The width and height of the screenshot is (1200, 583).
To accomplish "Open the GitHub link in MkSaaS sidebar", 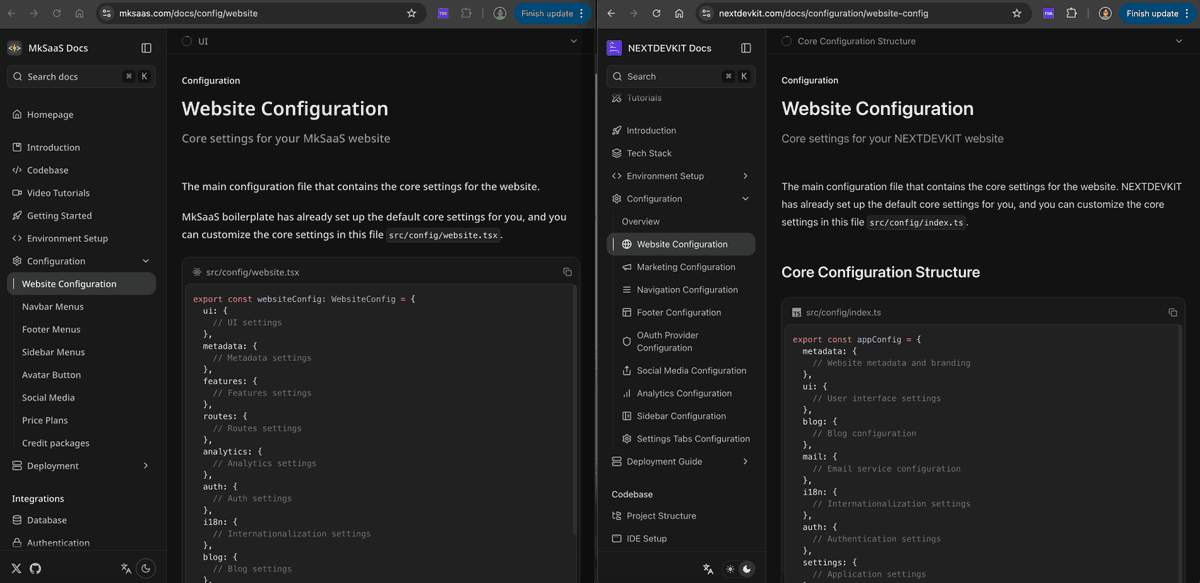I will 35,568.
